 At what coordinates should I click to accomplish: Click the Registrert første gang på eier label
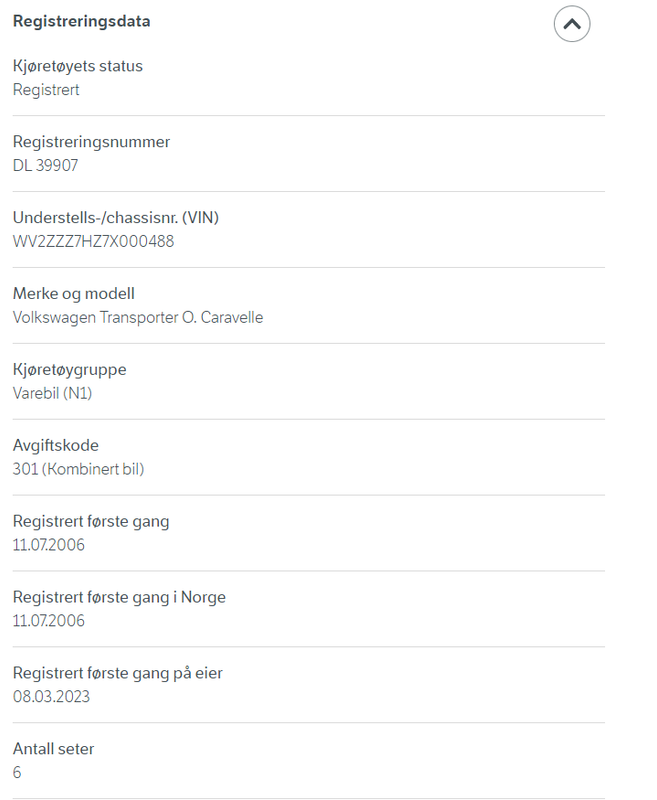[x=118, y=673]
